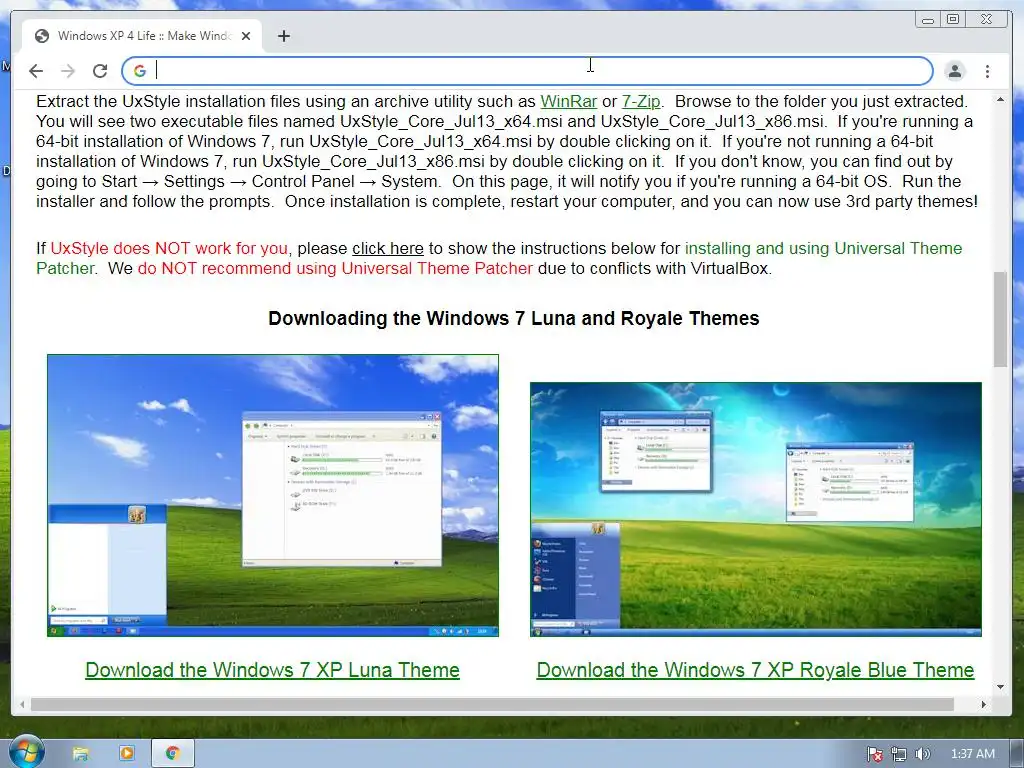Go back using the browser back arrow
The image size is (1024, 768).
point(36,71)
